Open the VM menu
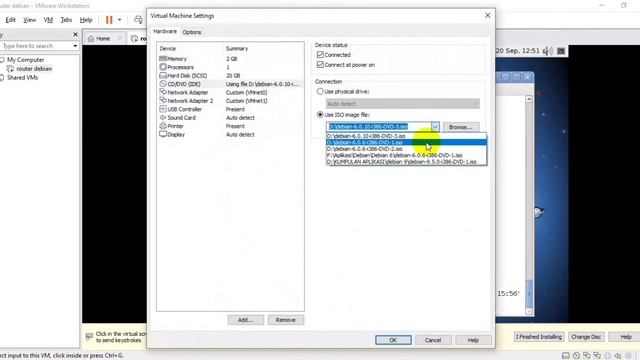The height and width of the screenshot is (360, 640). click(48, 20)
